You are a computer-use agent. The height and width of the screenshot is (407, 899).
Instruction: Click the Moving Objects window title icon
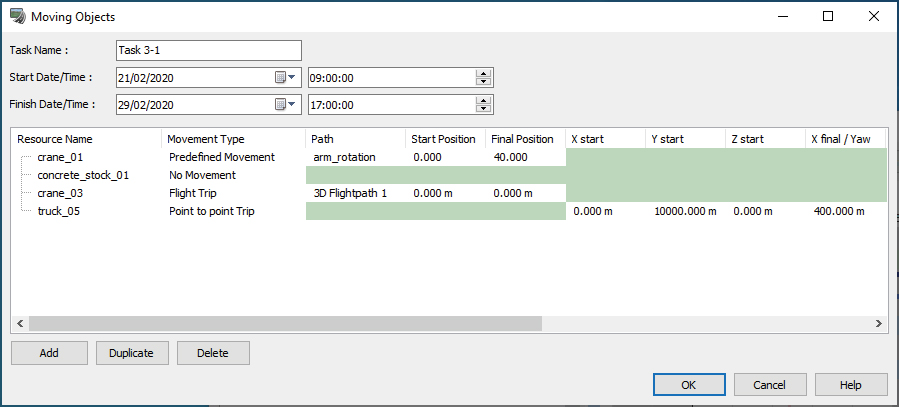point(18,17)
